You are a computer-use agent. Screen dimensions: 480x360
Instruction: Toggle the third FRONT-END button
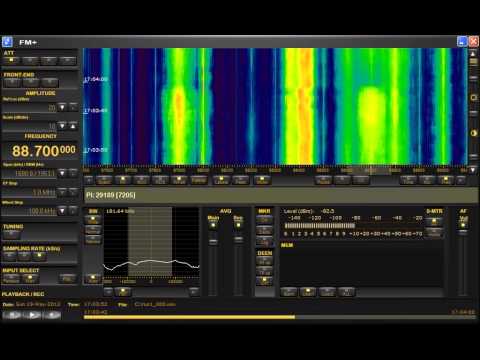tap(50, 83)
